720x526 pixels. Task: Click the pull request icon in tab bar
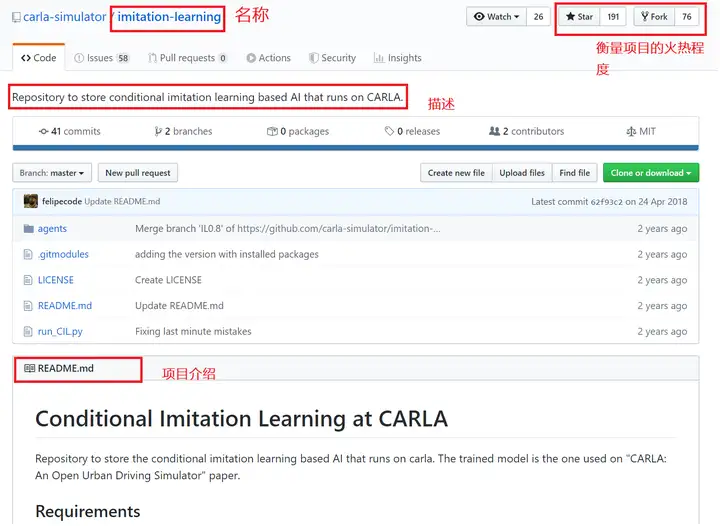[x=152, y=58]
